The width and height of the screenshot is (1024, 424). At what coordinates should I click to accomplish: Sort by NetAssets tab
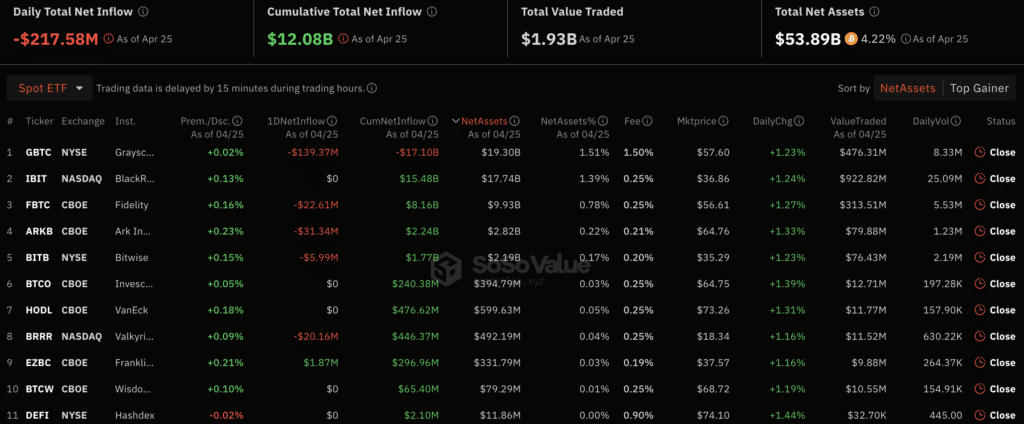(x=908, y=88)
